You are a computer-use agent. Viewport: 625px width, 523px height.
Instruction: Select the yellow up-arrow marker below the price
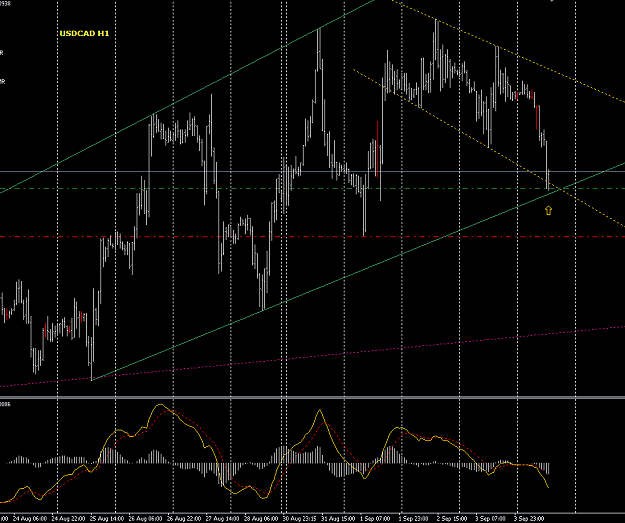click(x=548, y=210)
